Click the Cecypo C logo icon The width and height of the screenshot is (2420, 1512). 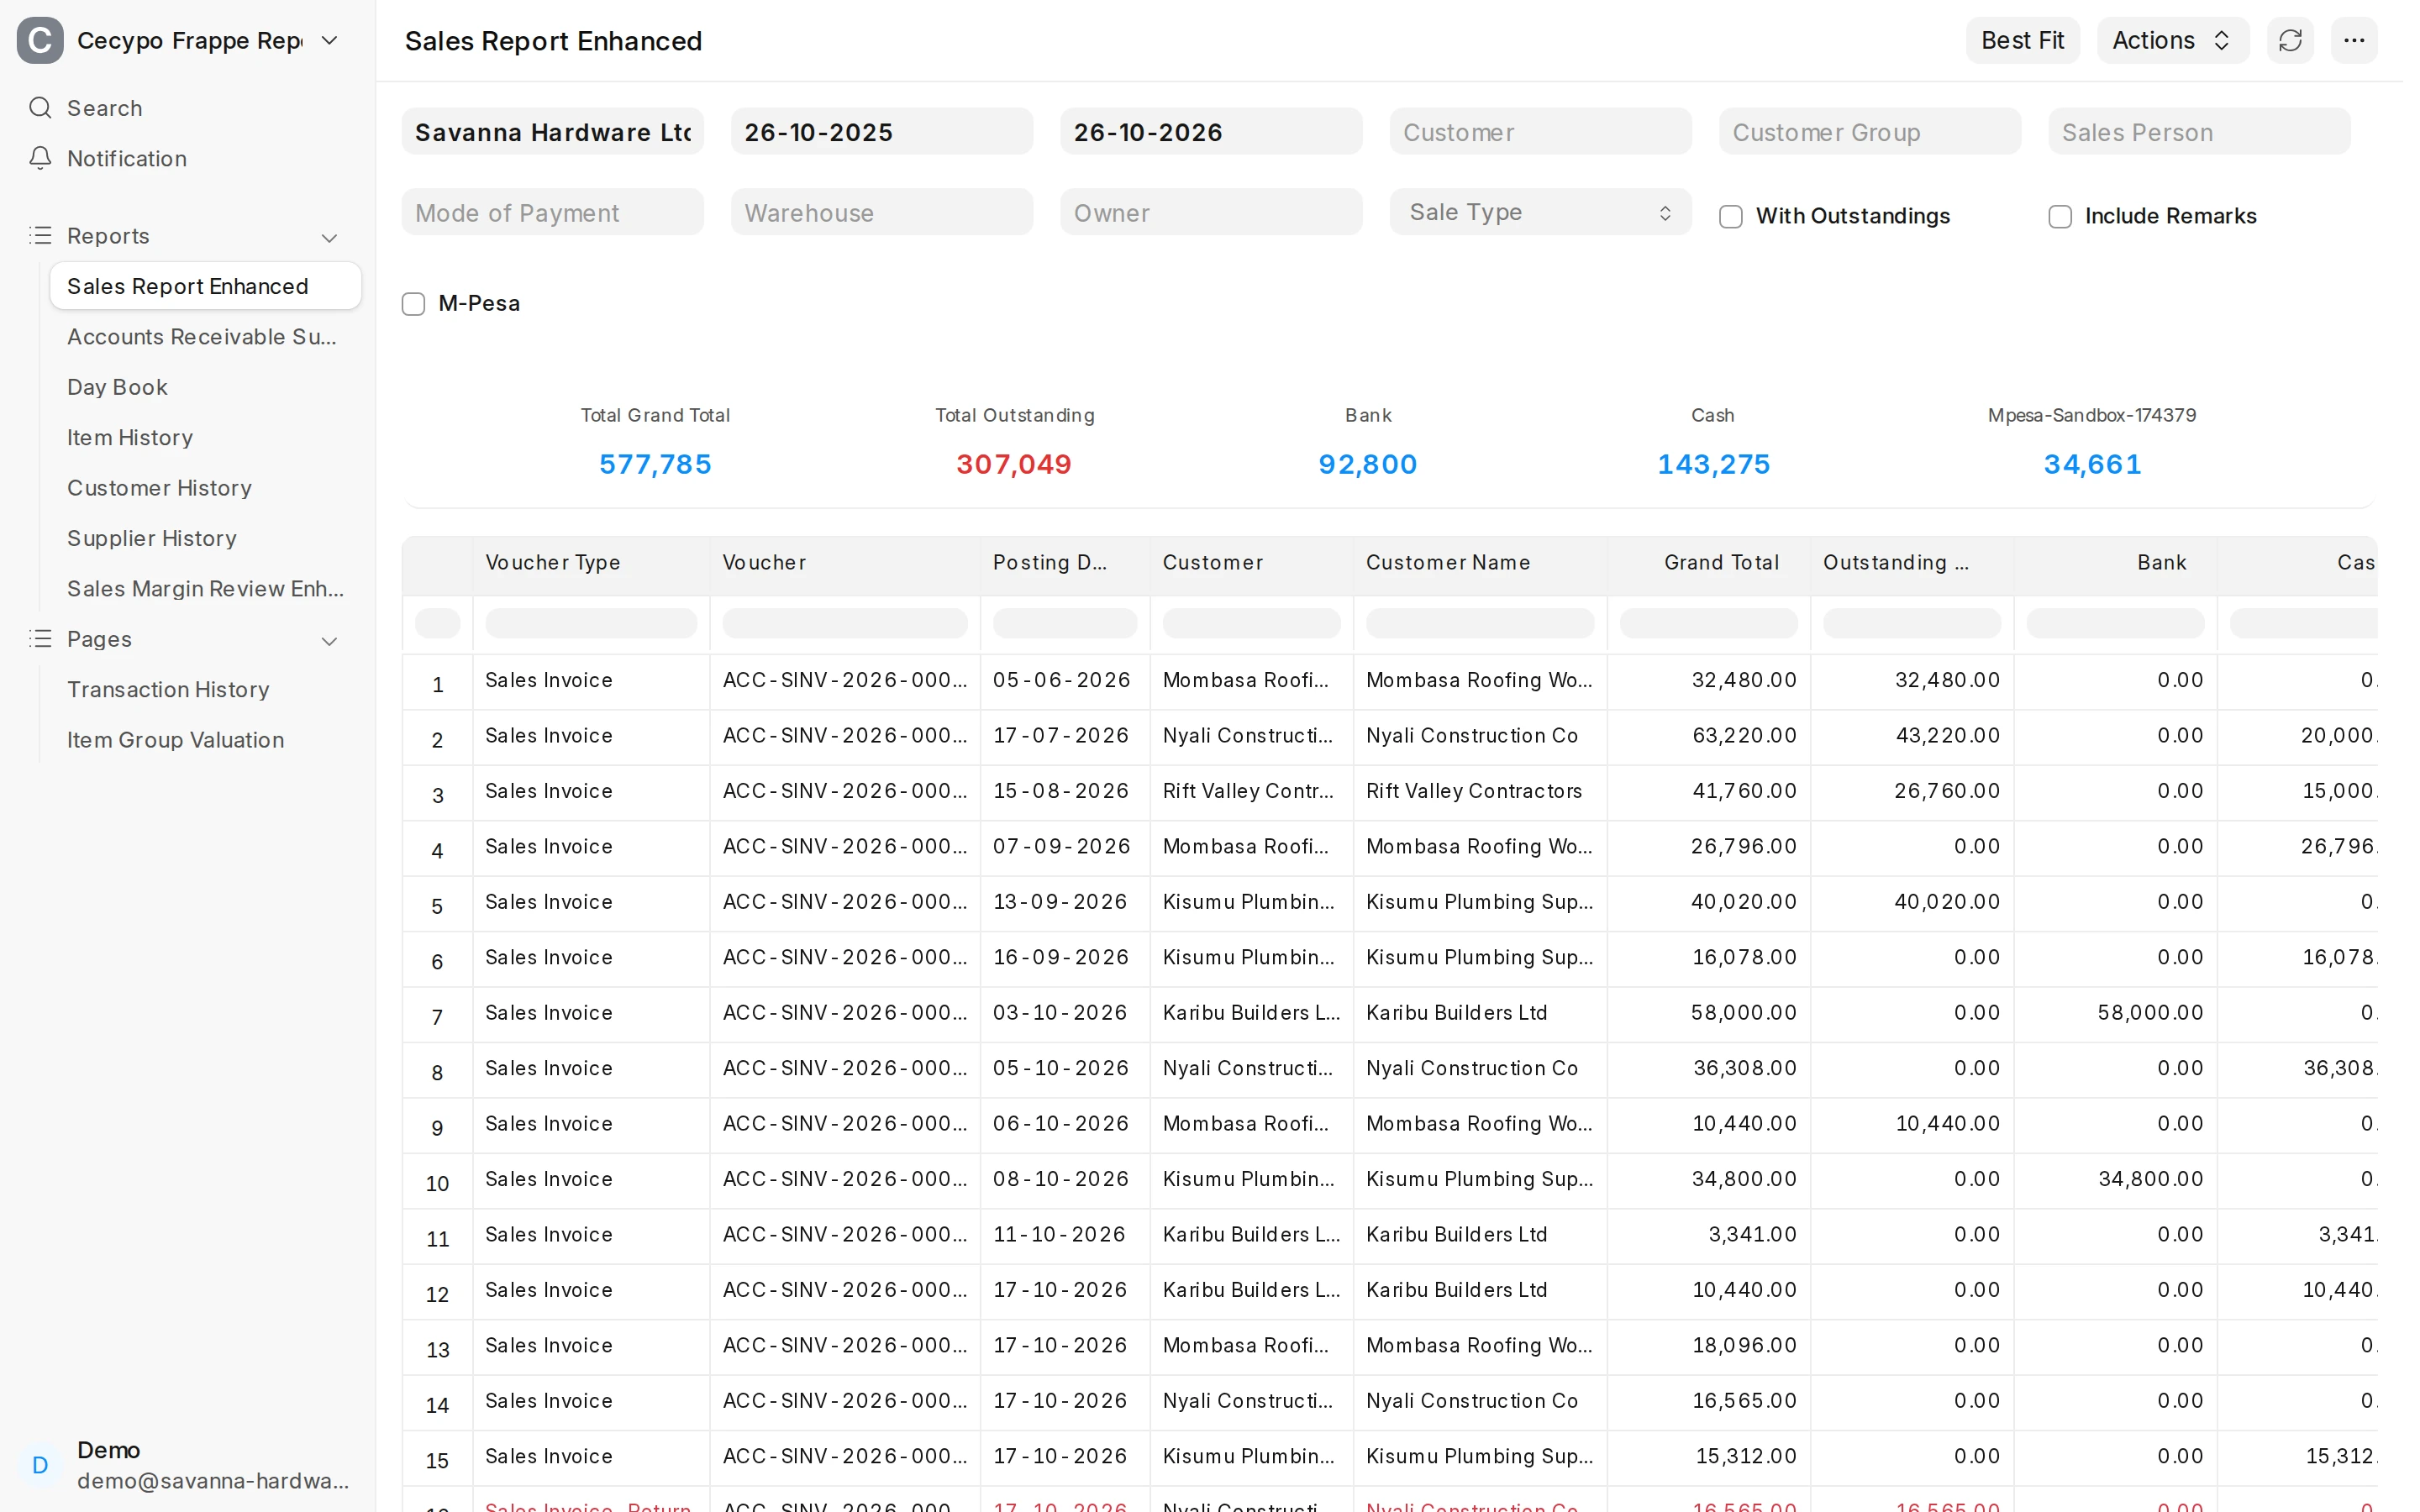[x=40, y=40]
